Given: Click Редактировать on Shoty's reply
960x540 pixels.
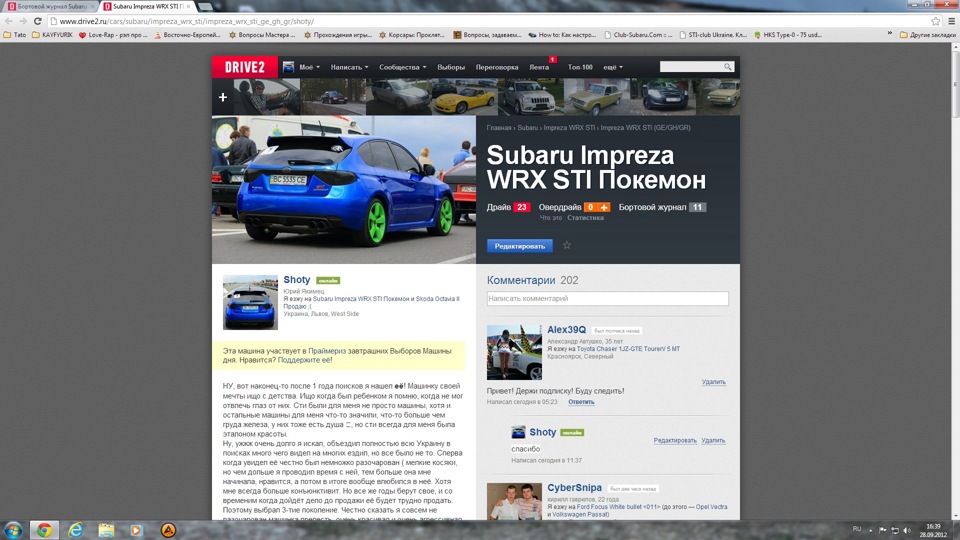Looking at the screenshot, I should [675, 441].
